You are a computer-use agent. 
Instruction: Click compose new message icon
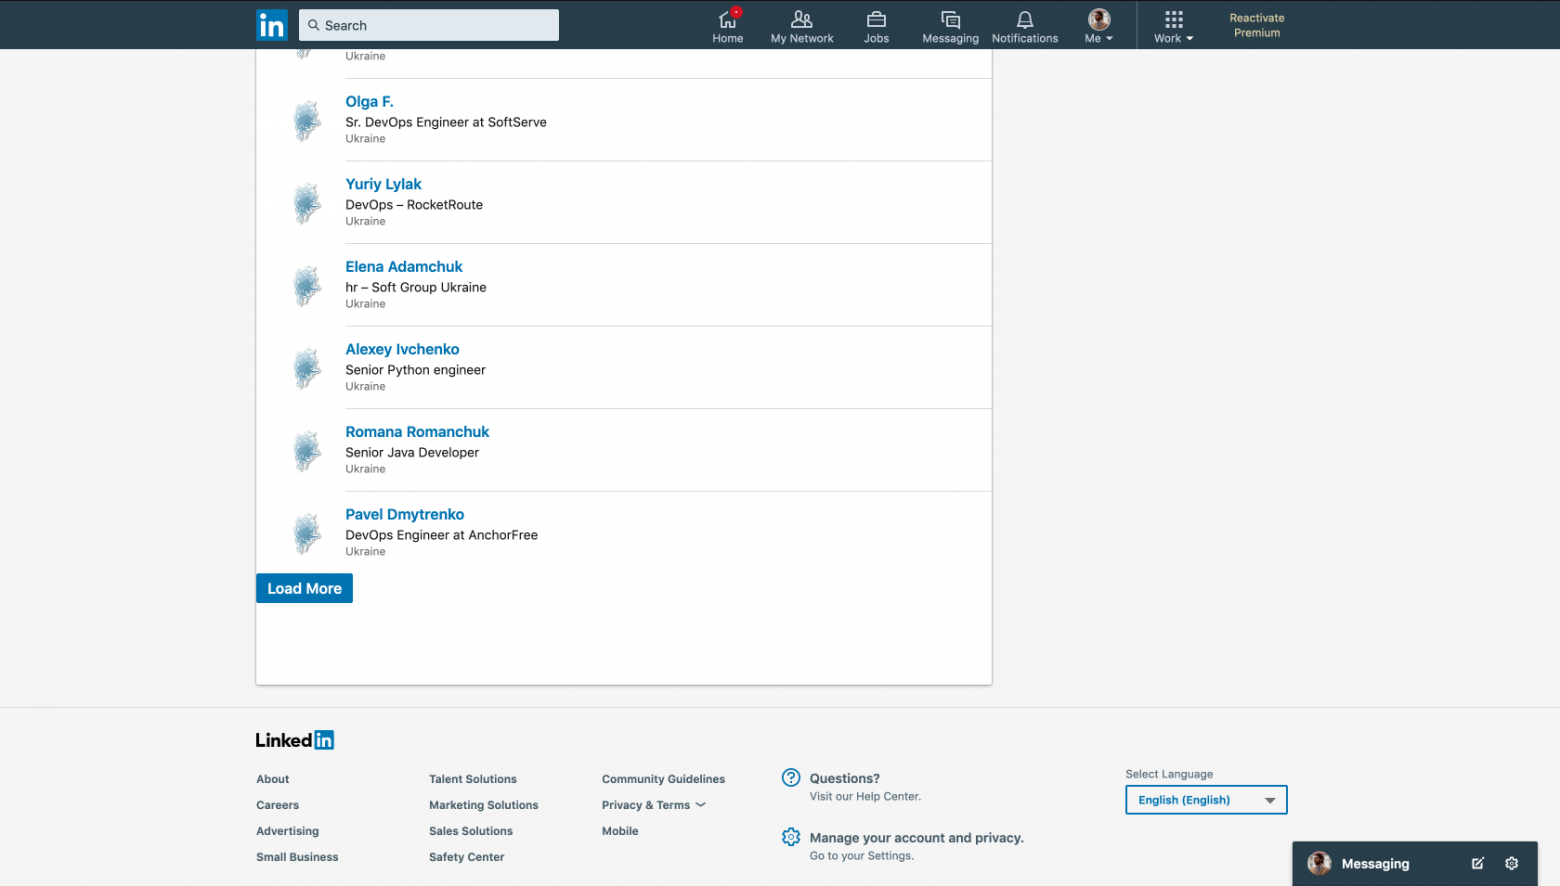1477,863
